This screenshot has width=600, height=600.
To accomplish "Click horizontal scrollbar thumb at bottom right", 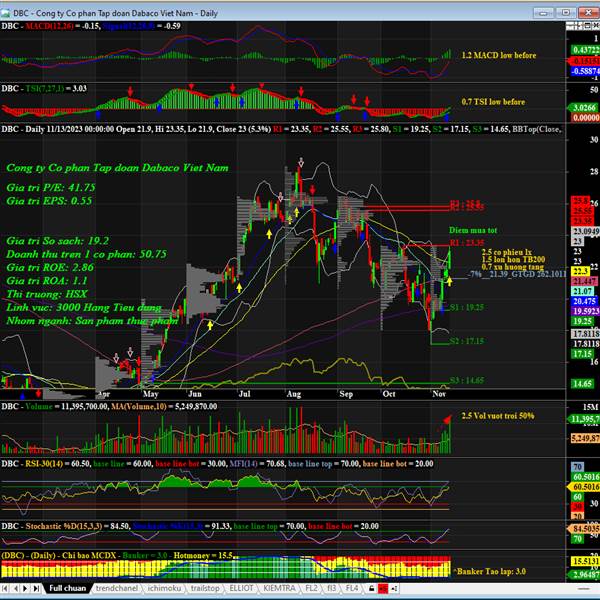I will click(x=583, y=589).
